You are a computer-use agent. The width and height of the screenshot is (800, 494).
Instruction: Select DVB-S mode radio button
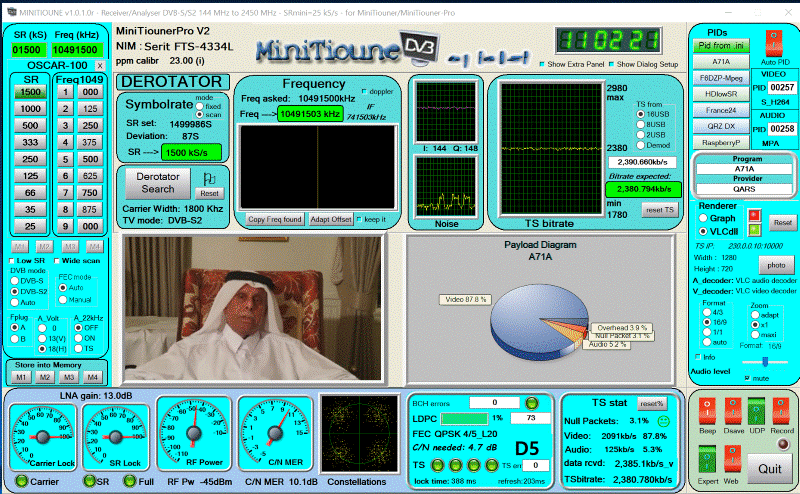(15, 281)
